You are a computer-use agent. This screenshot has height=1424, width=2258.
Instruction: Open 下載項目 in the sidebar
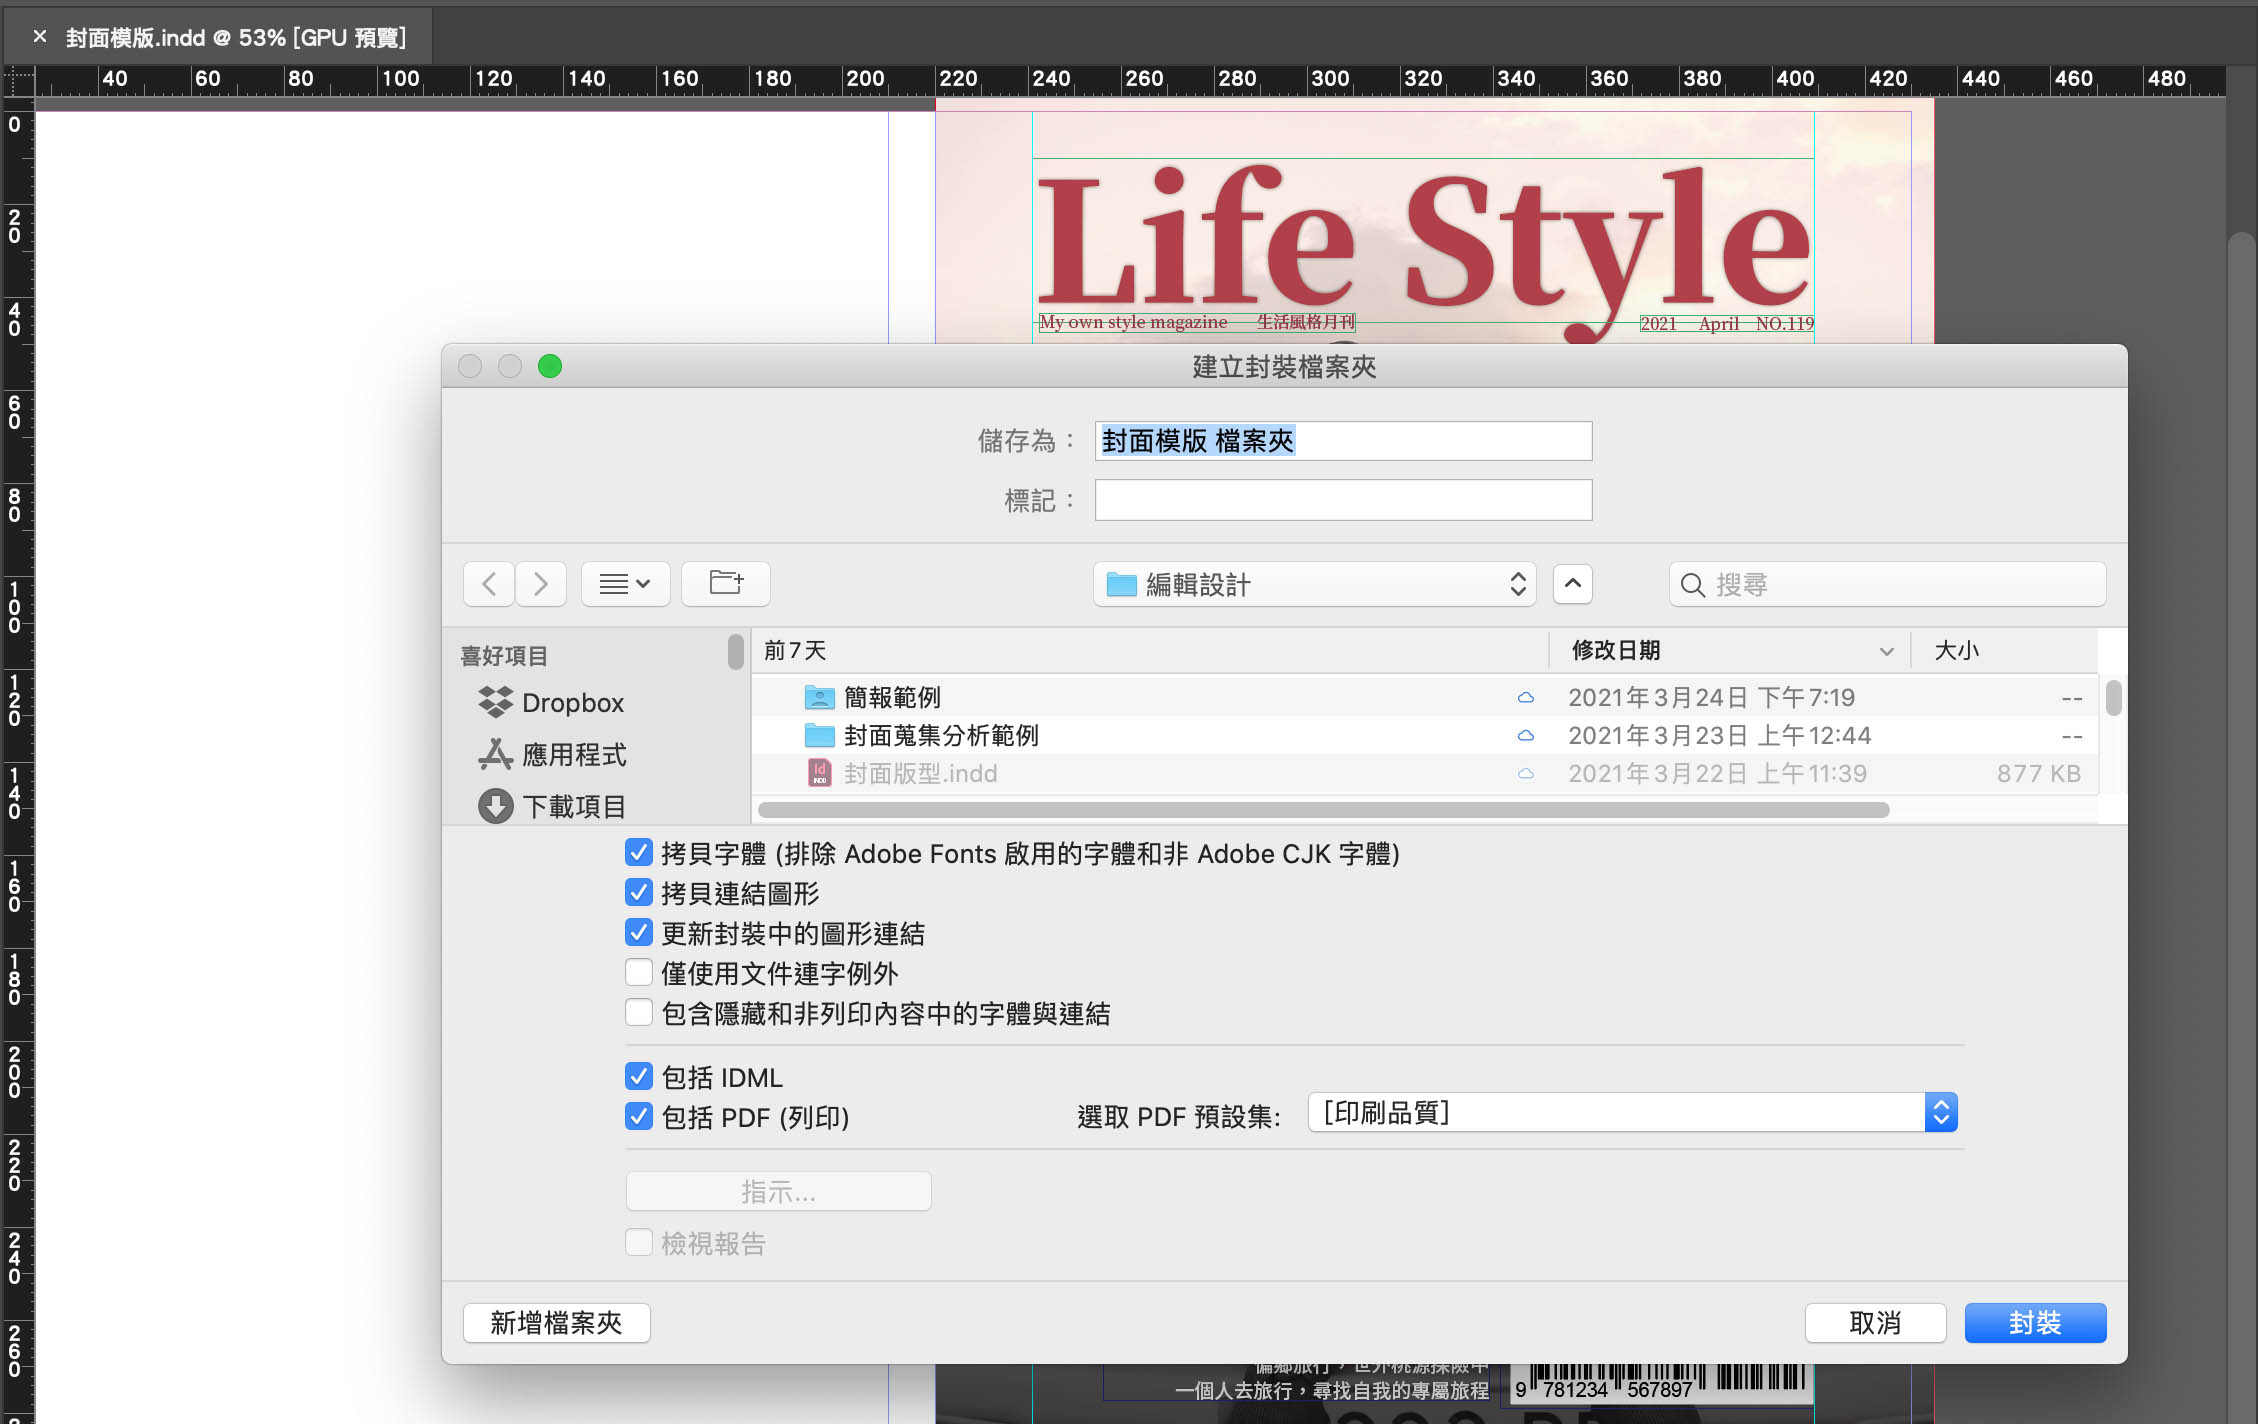click(573, 806)
